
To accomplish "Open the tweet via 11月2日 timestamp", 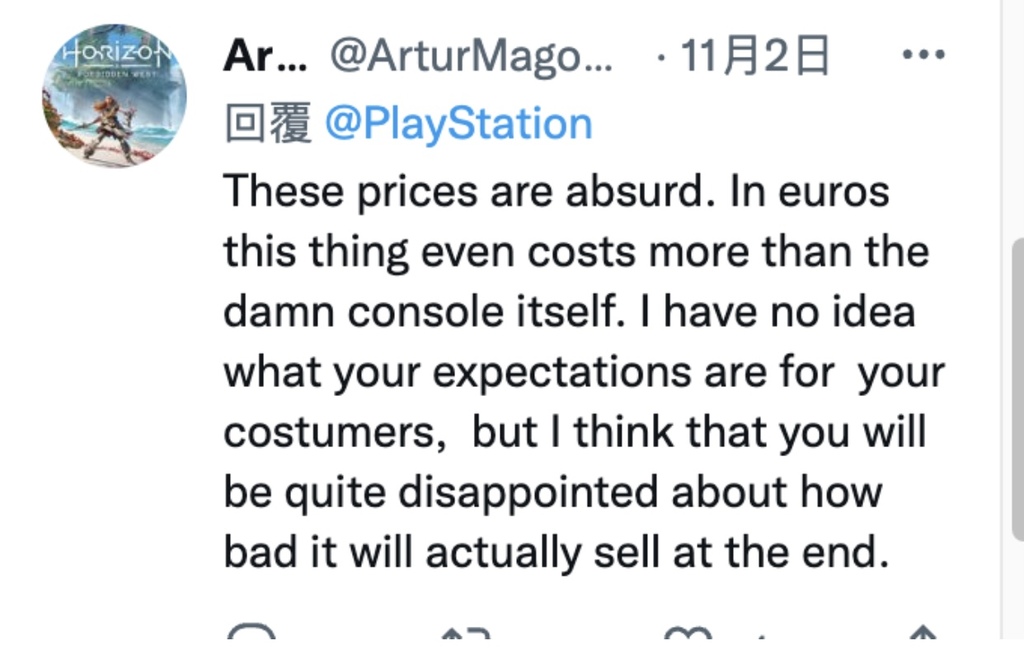I will (x=755, y=57).
